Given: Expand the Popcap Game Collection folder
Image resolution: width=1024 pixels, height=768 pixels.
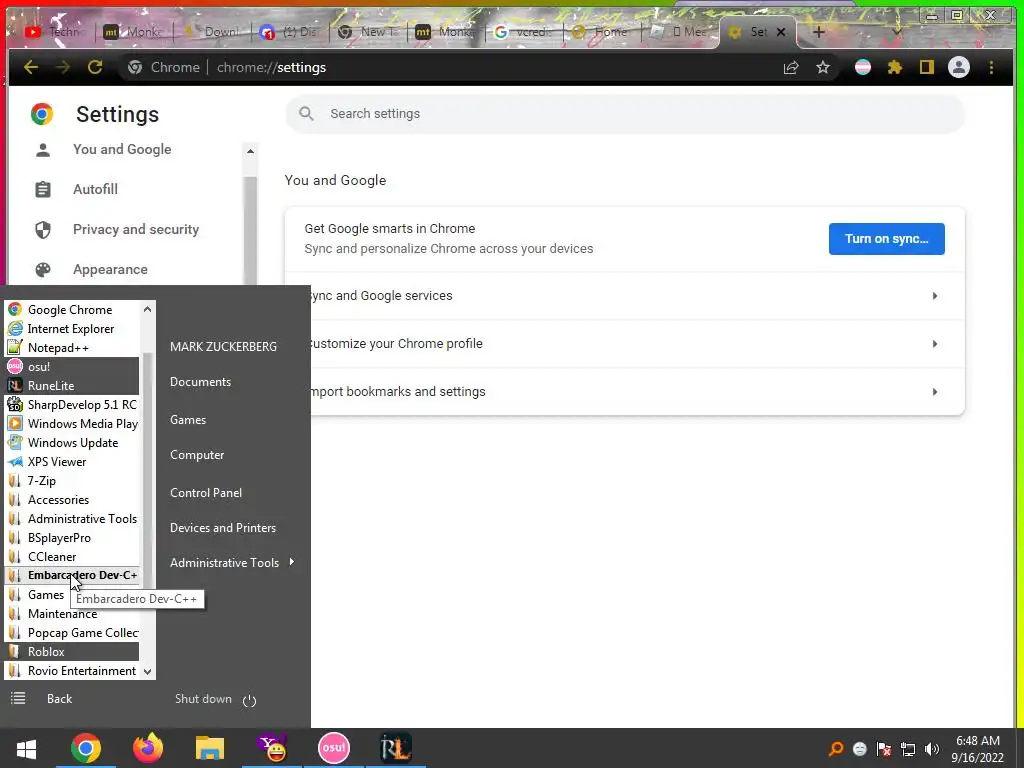Looking at the screenshot, I should point(72,632).
